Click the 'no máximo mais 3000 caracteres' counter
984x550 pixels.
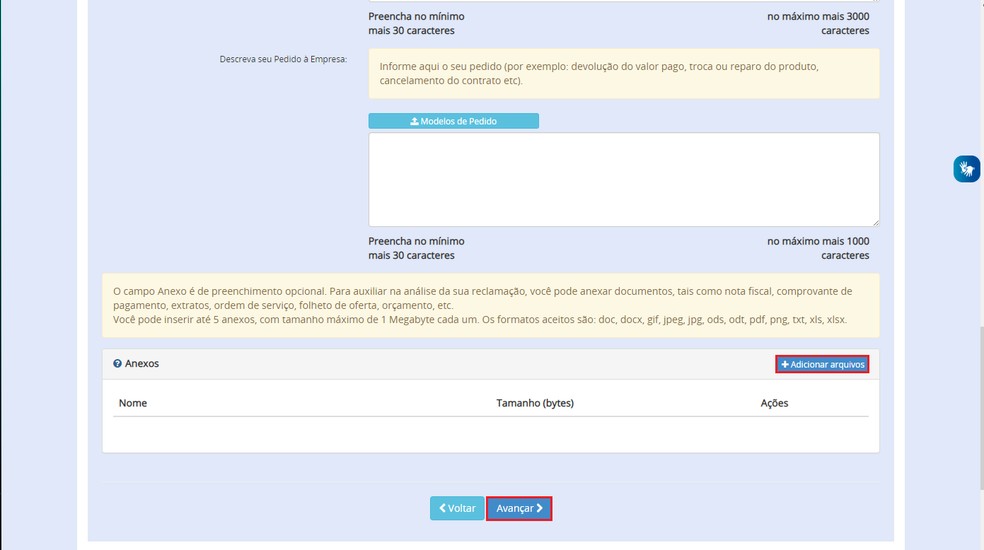coord(818,23)
